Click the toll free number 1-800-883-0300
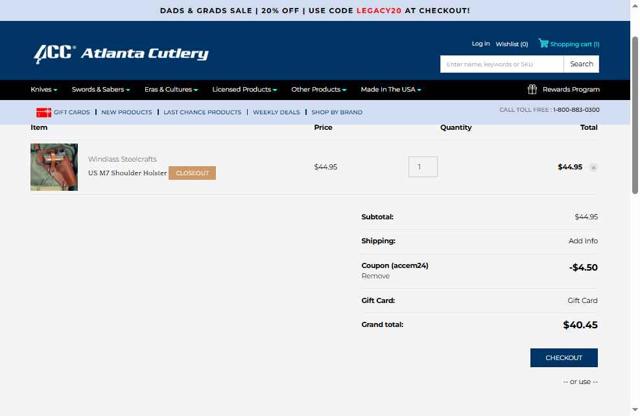This screenshot has height=416, width=640. point(576,110)
